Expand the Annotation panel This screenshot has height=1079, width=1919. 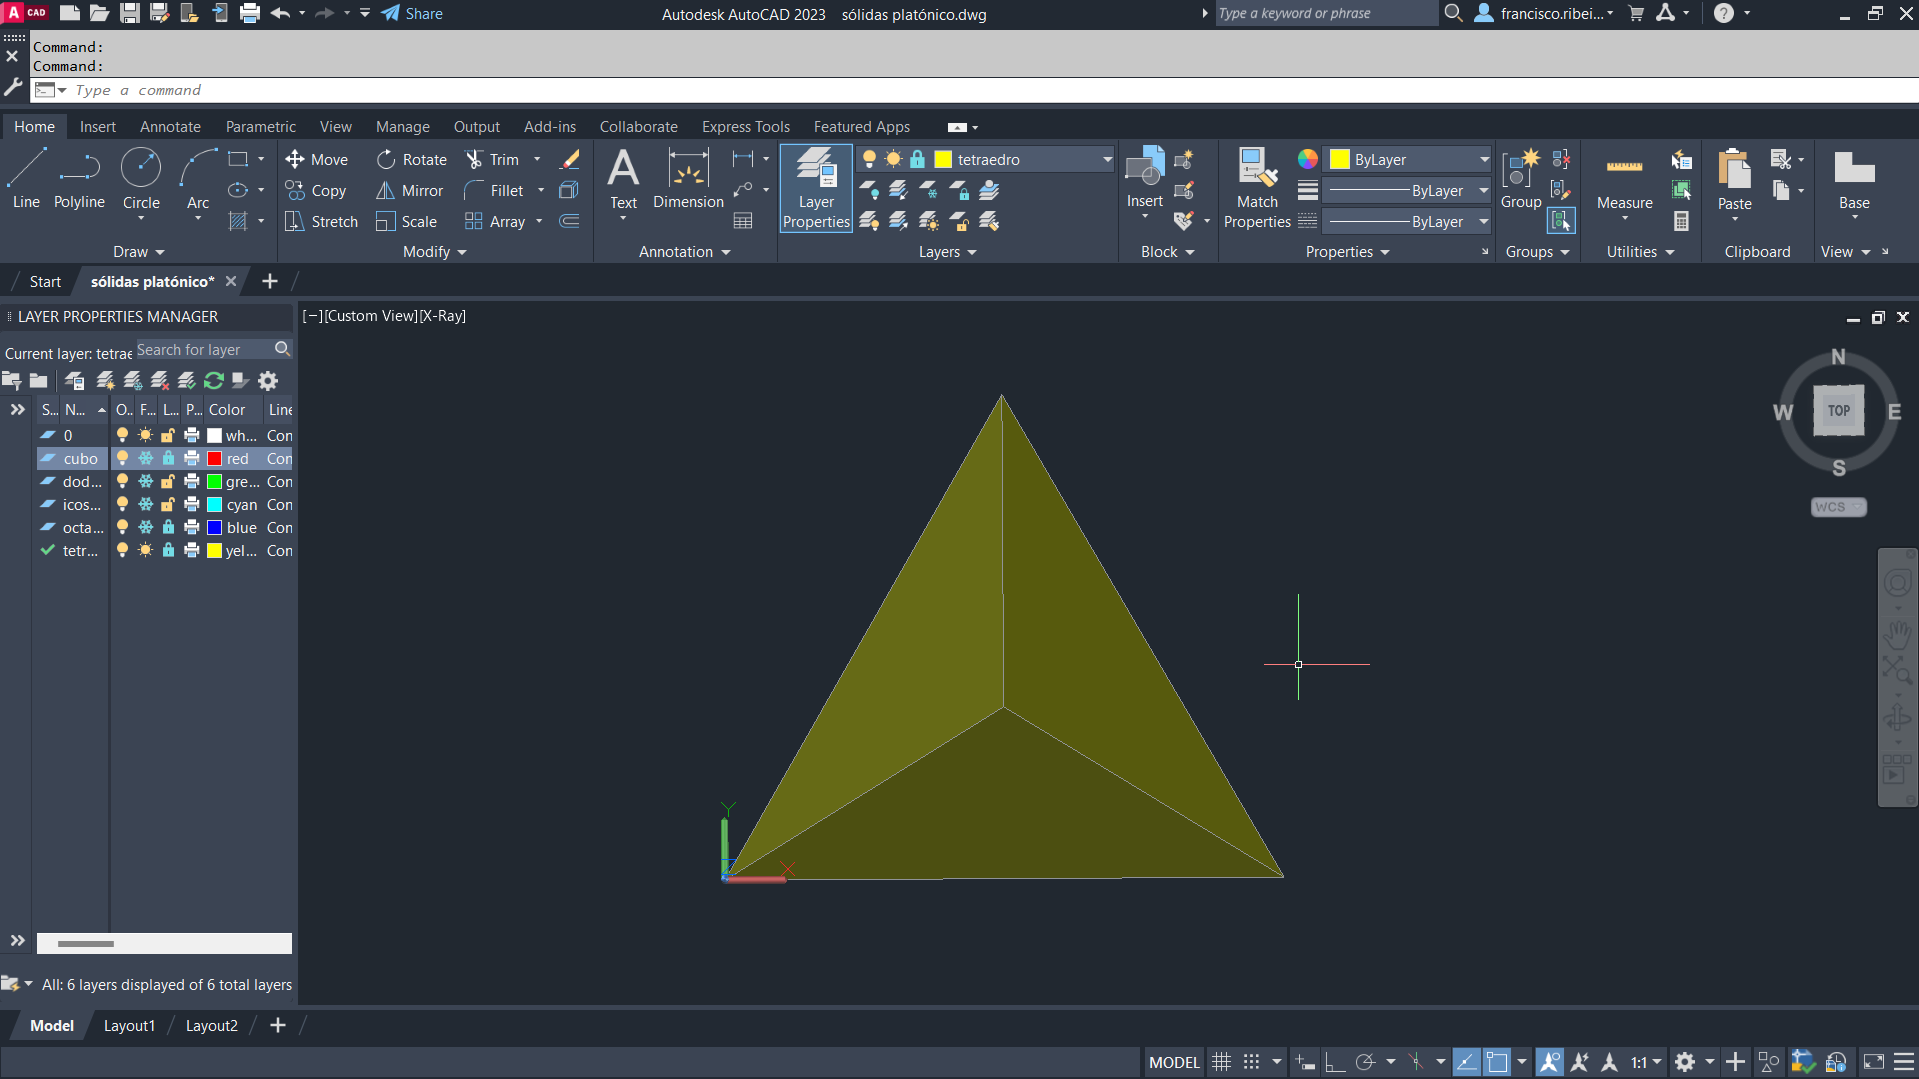click(x=685, y=252)
